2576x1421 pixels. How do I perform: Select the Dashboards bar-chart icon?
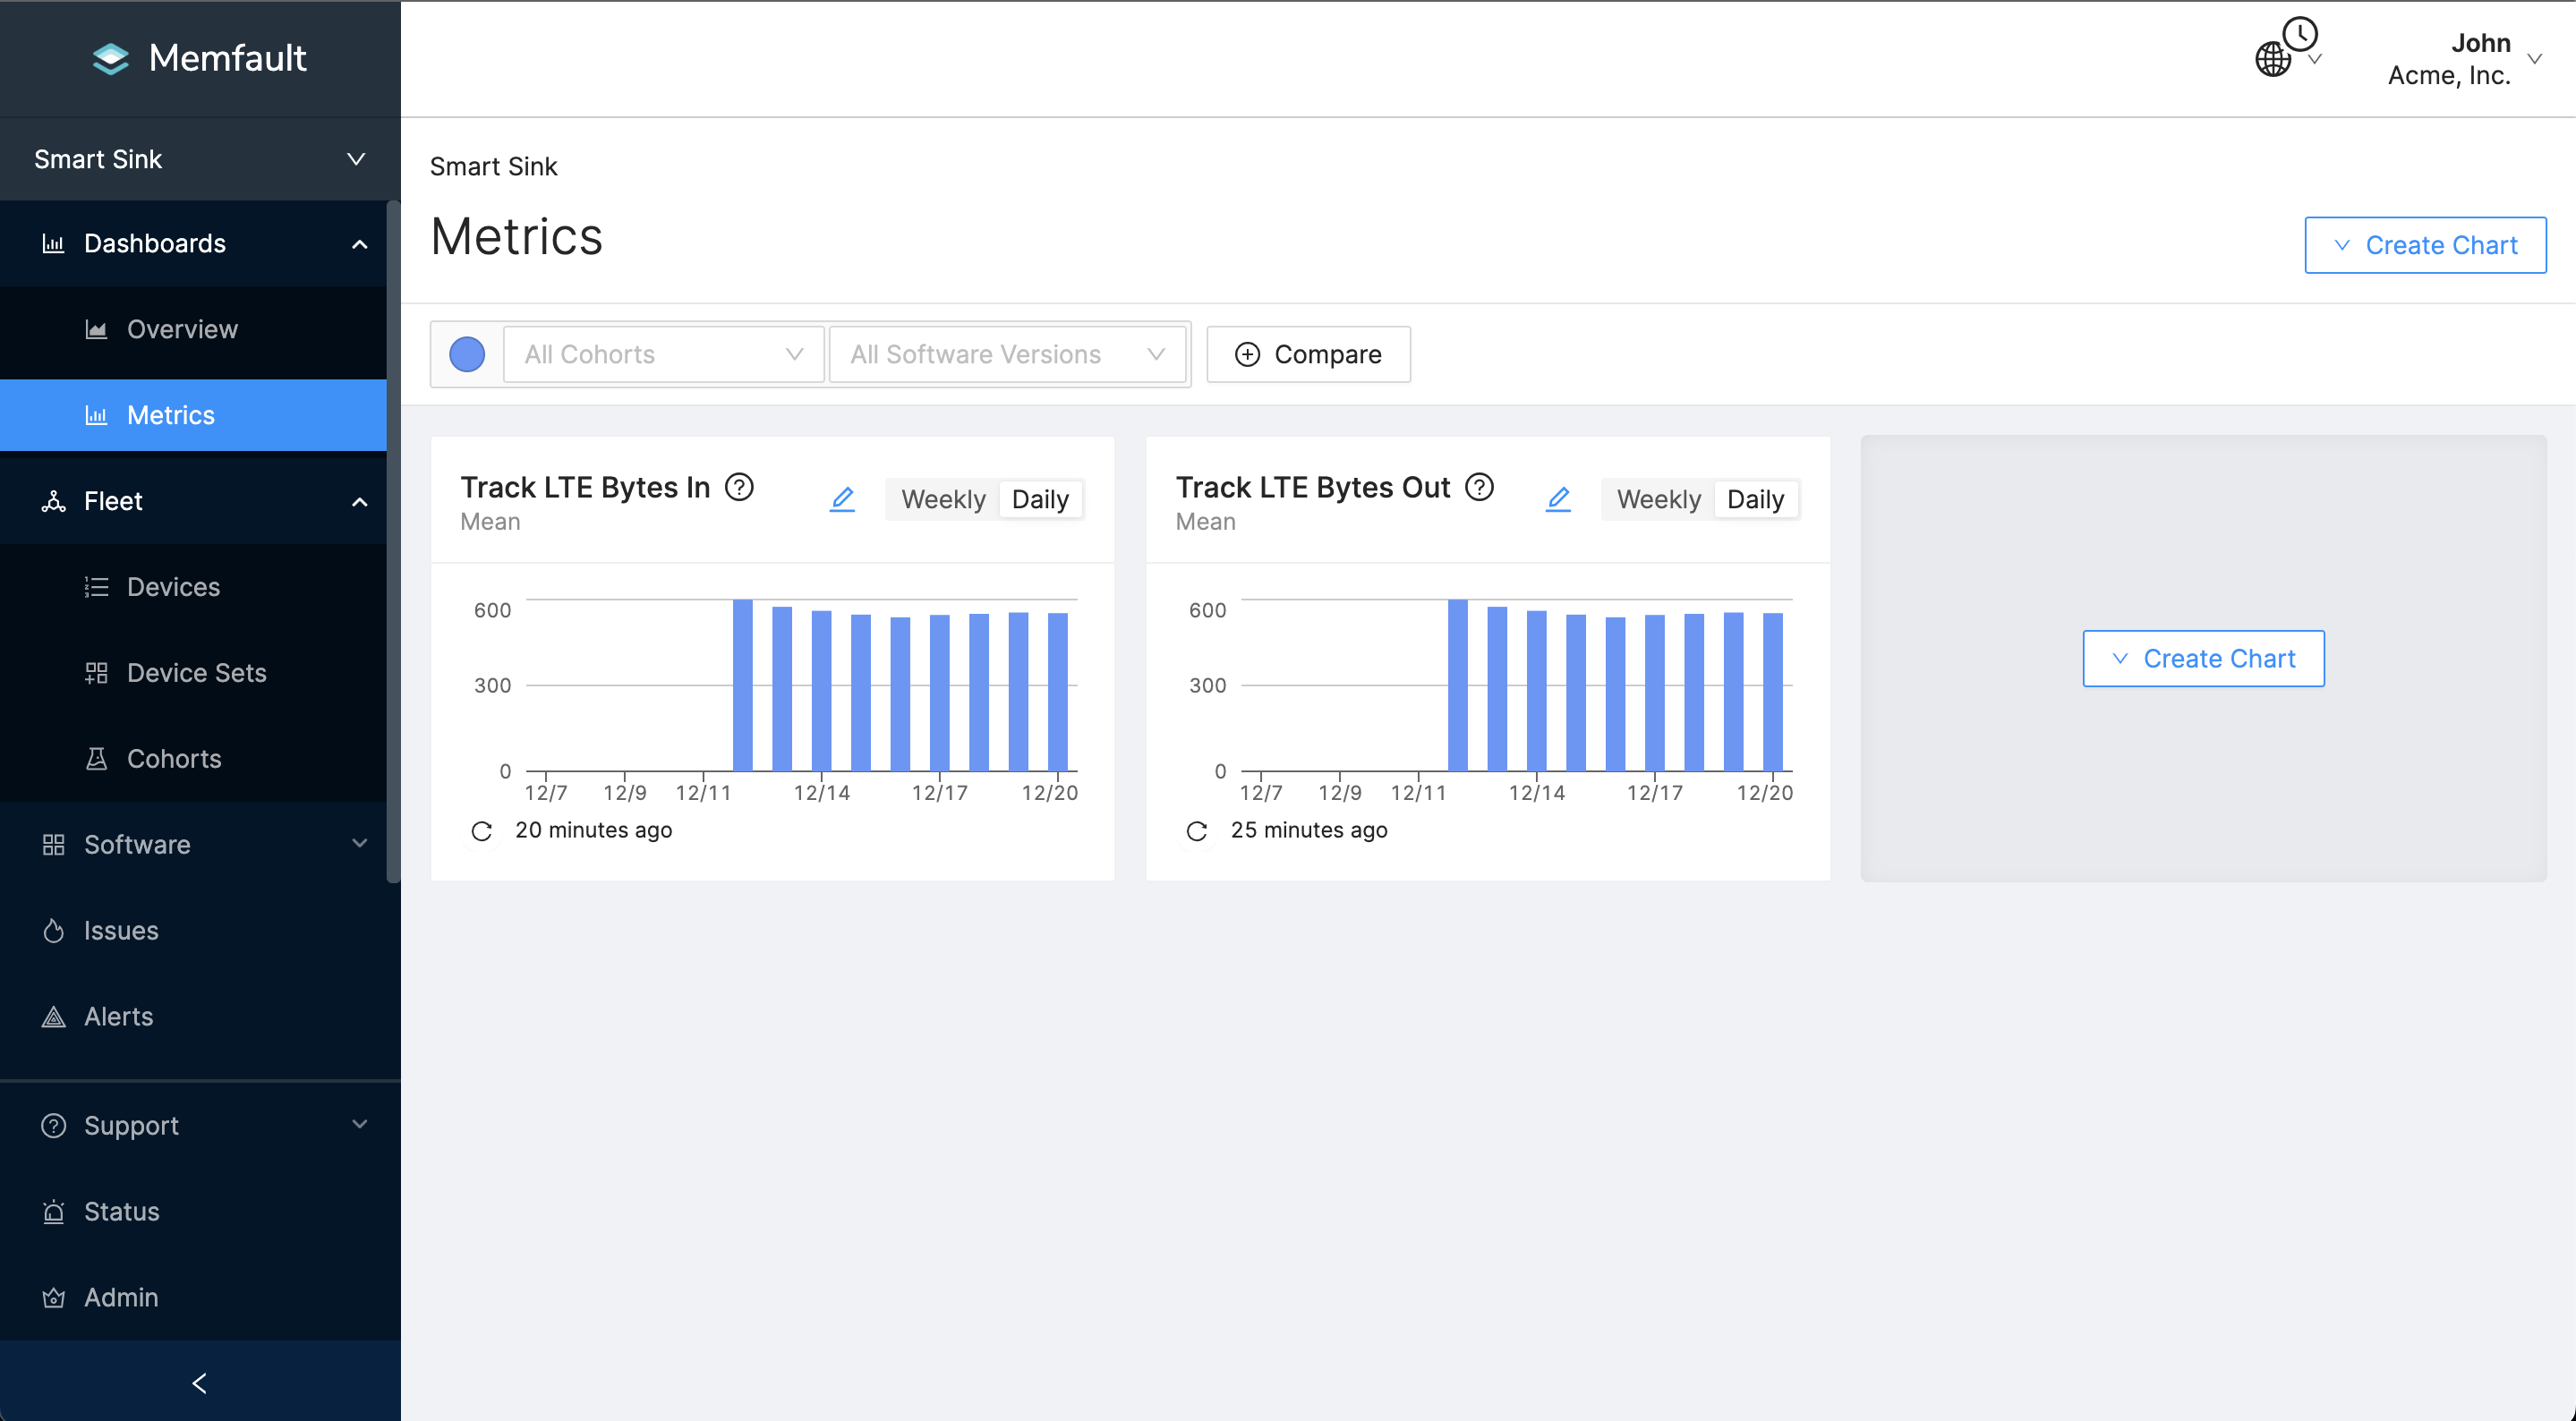[x=54, y=243]
